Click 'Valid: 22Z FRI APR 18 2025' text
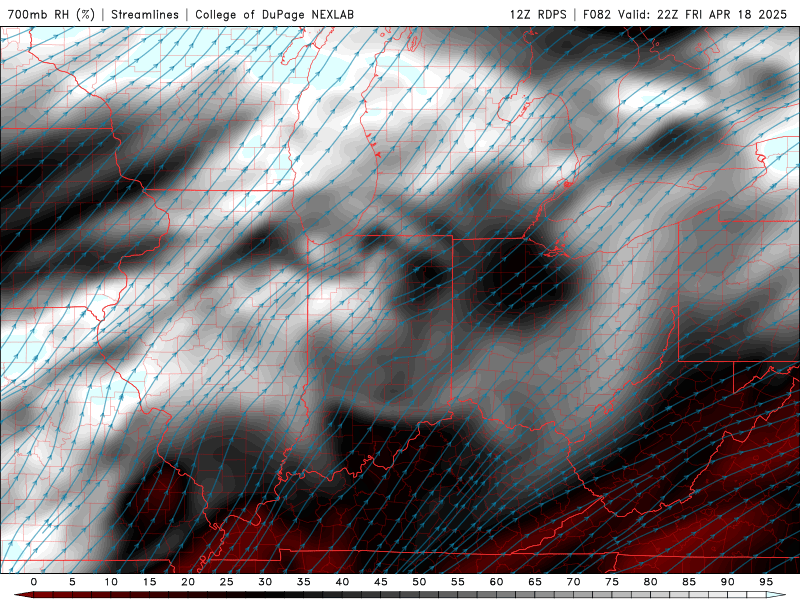 703,14
